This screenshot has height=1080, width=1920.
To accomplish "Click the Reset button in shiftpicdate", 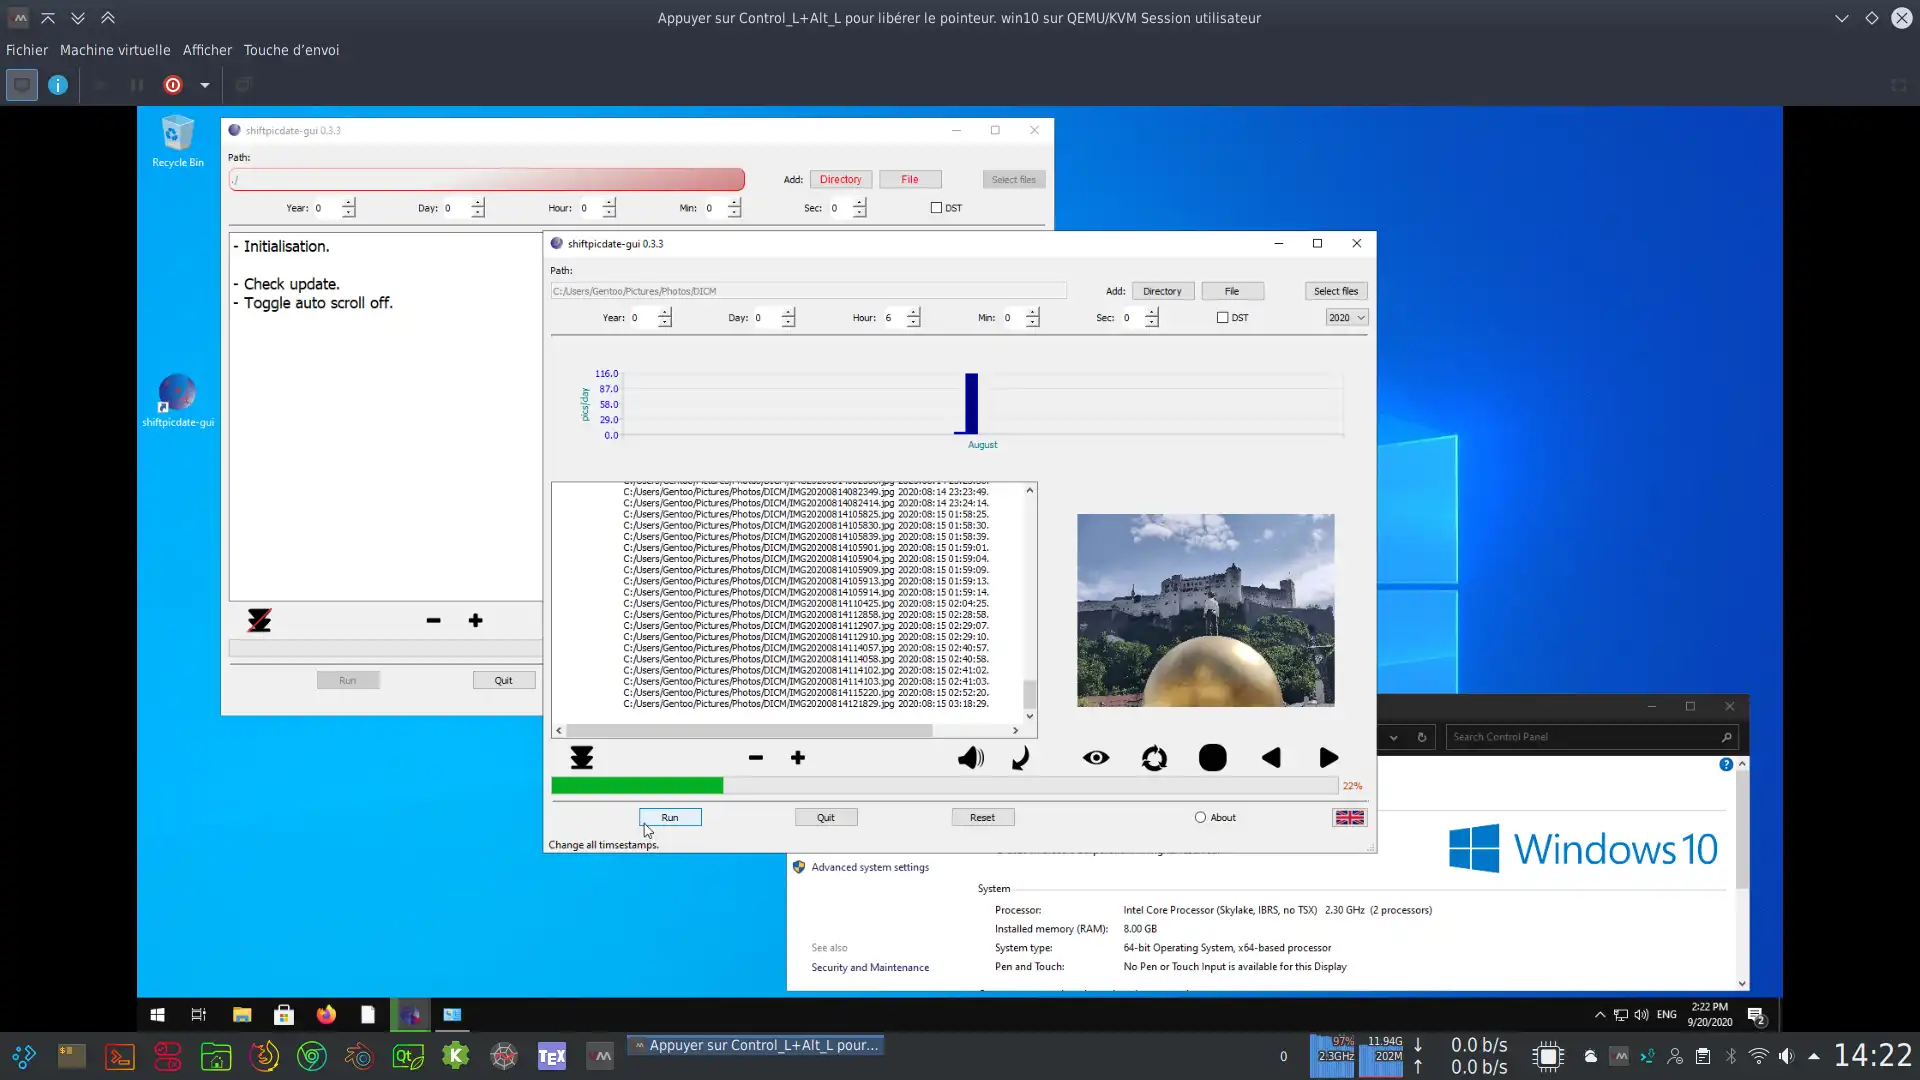I will click(x=982, y=816).
